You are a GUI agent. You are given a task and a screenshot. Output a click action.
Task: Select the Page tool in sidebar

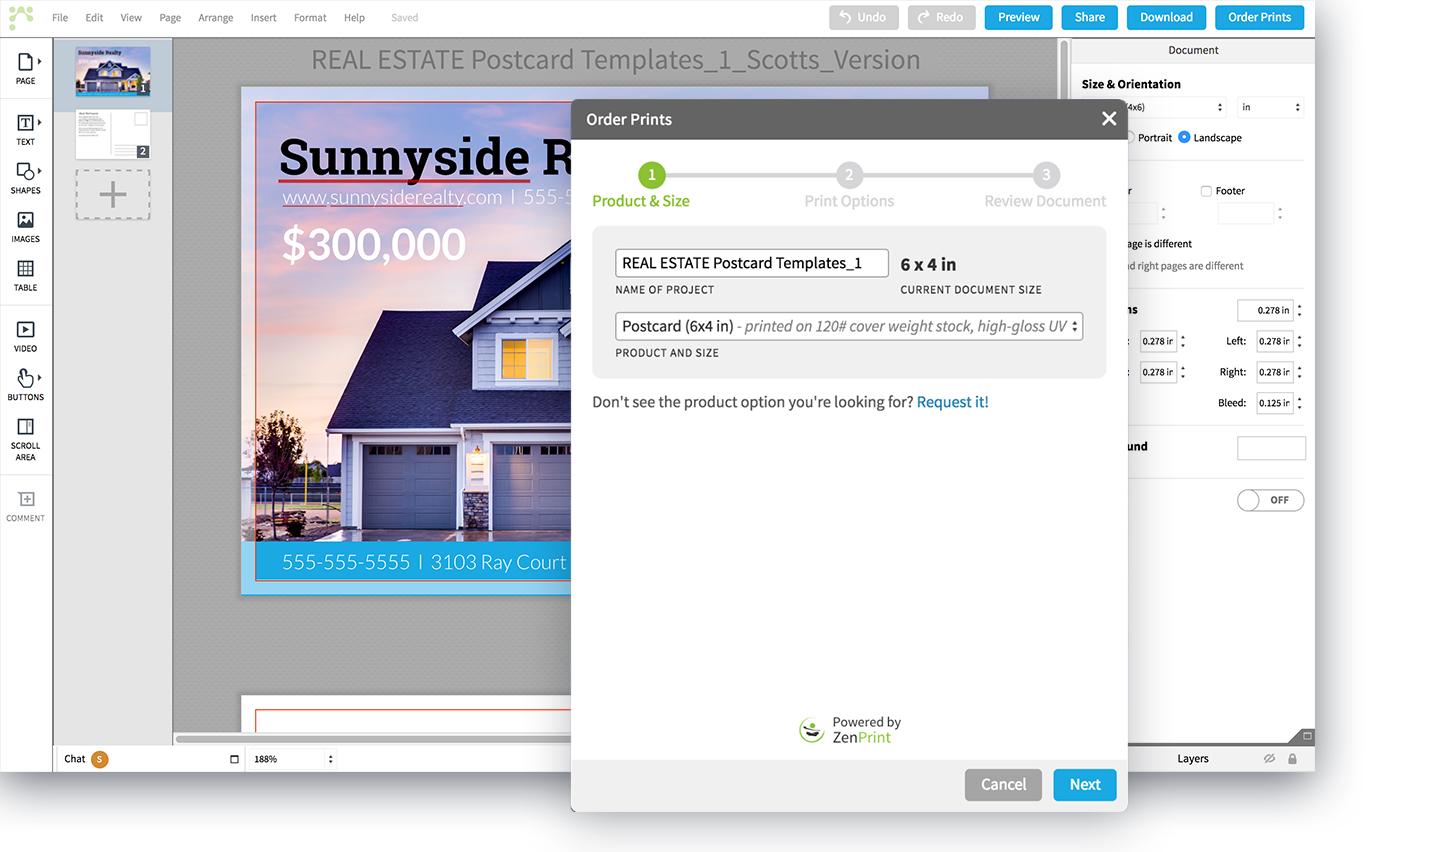[26, 67]
